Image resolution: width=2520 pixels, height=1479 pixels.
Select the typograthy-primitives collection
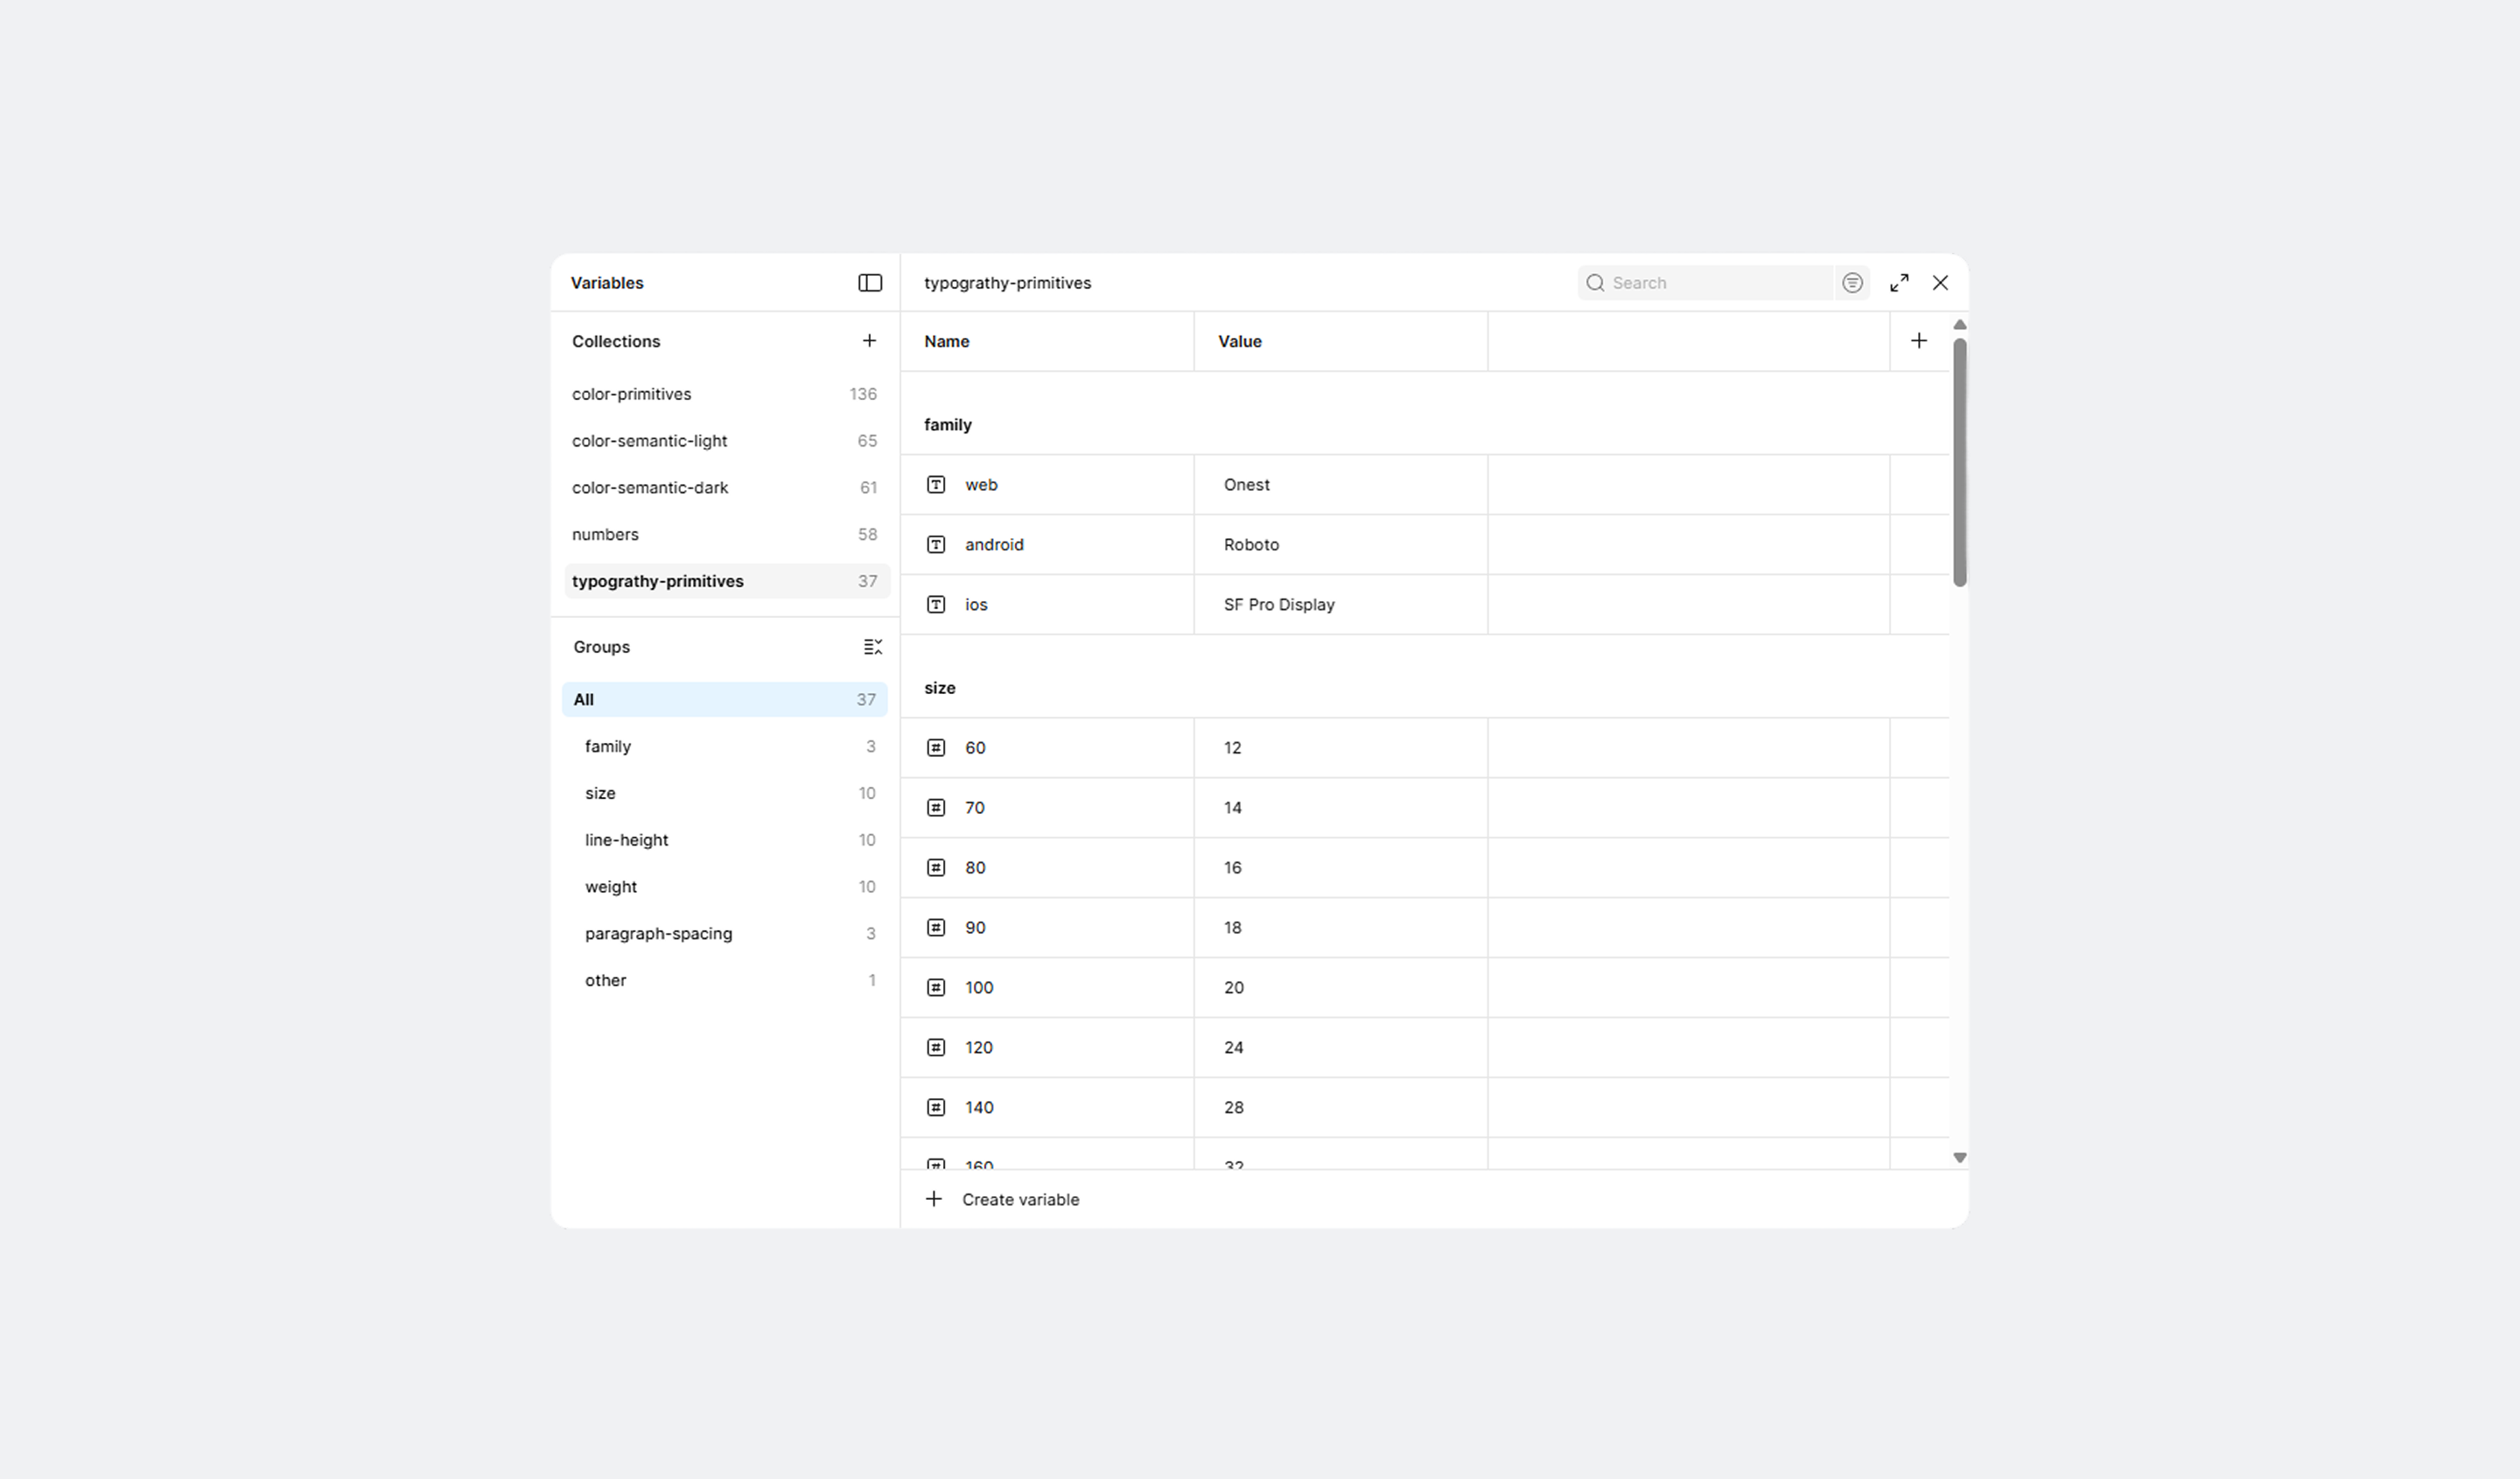pyautogui.click(x=725, y=582)
